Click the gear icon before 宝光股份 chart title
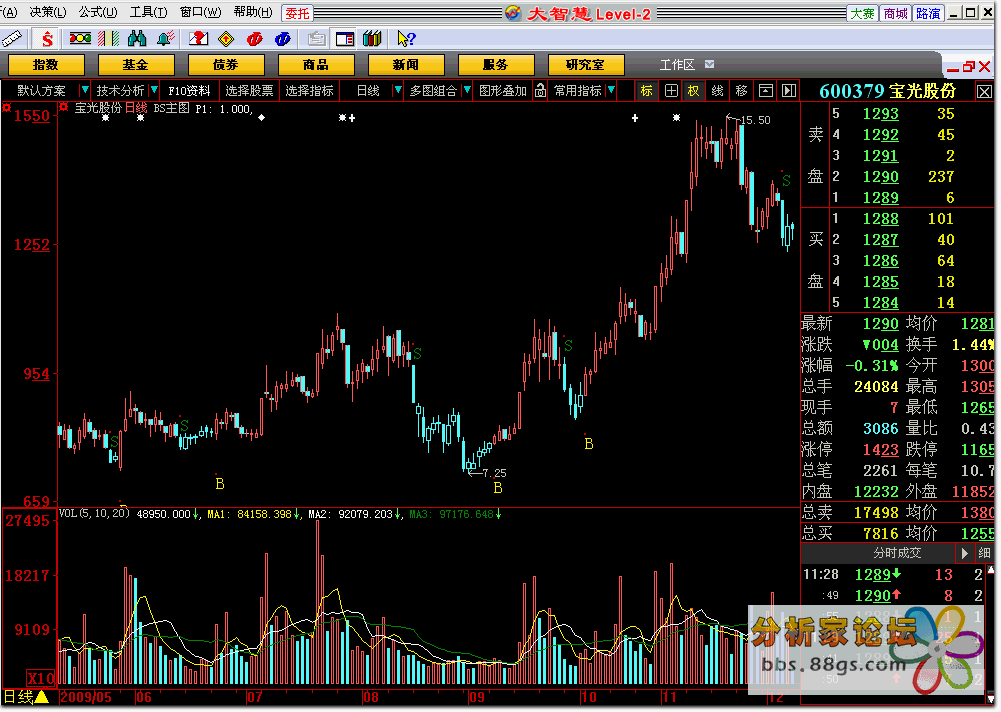The image size is (1001, 712). [x=64, y=107]
